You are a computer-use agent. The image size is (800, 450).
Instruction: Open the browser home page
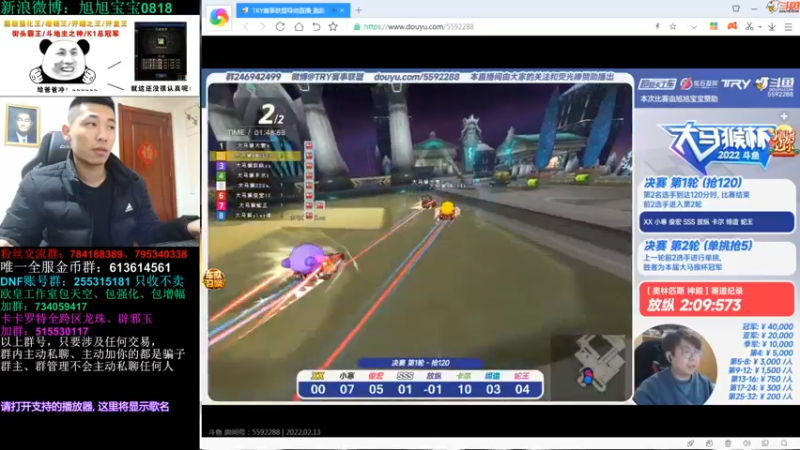click(298, 27)
